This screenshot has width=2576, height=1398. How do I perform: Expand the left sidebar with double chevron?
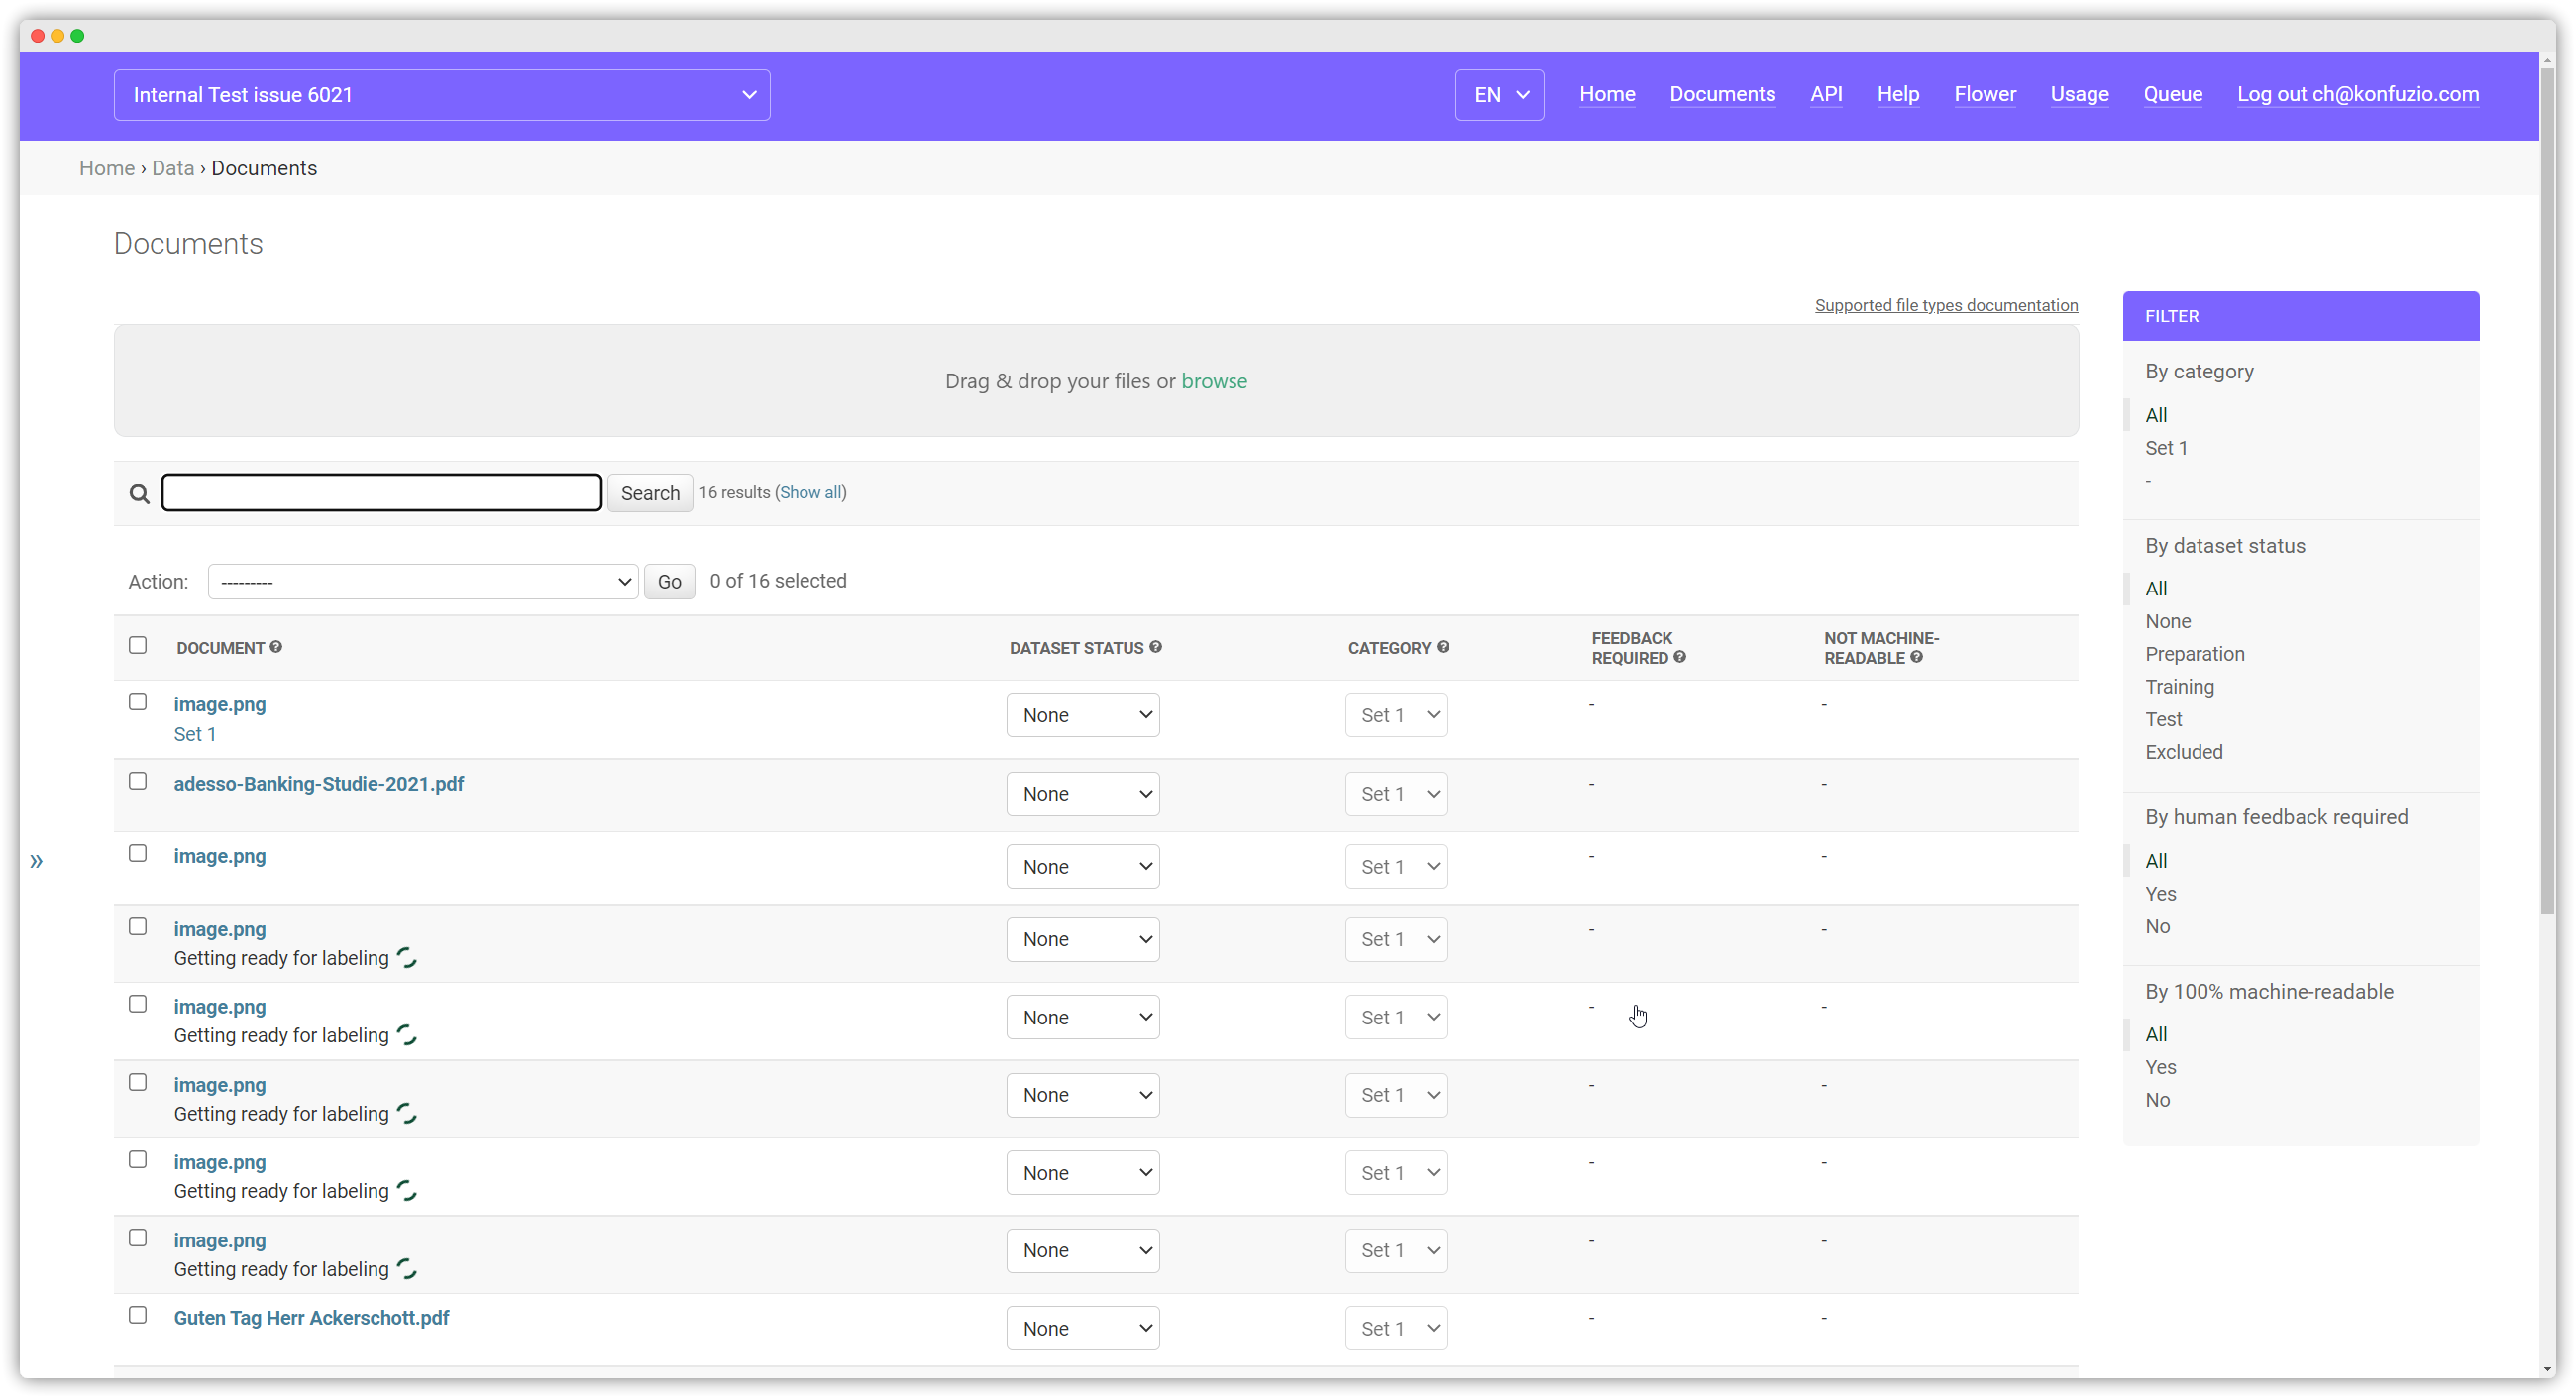click(x=36, y=861)
